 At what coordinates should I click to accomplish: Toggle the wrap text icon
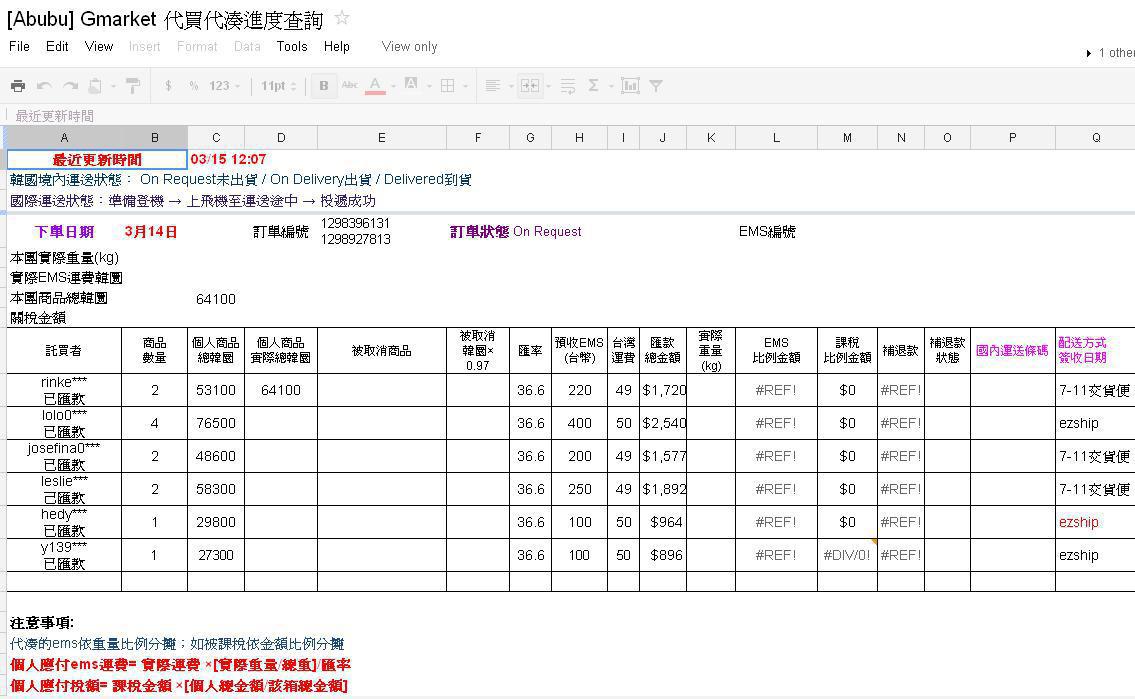click(568, 86)
